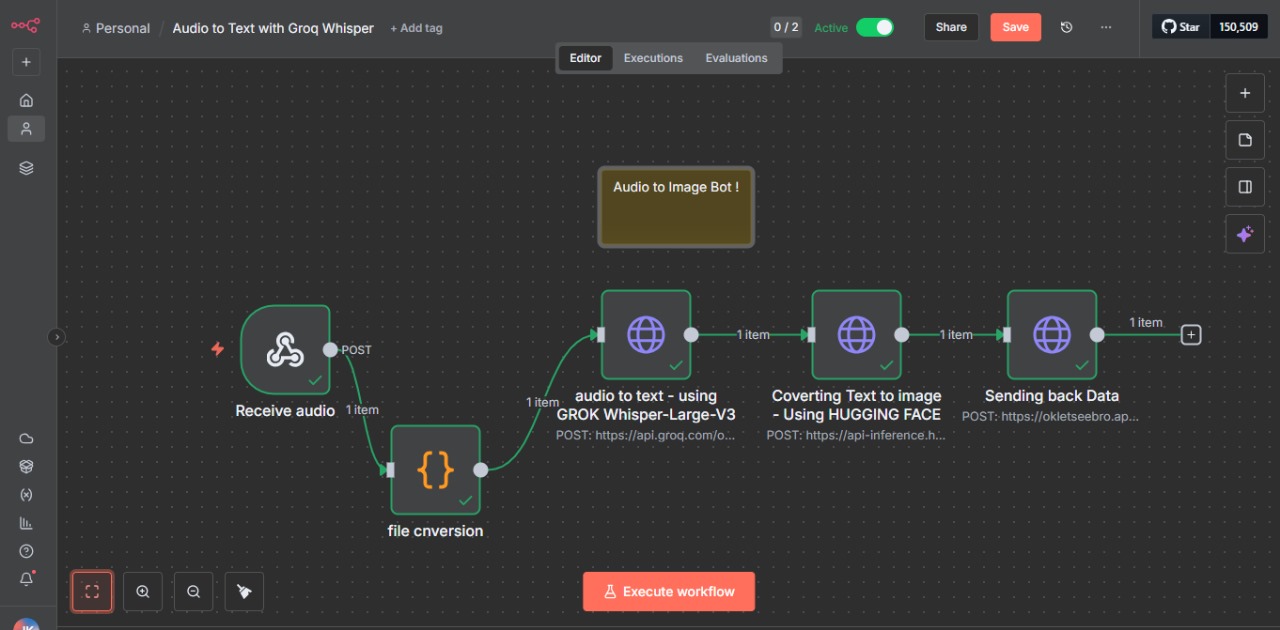Click the plus connector after Sending back Data
1280x630 pixels.
point(1190,335)
